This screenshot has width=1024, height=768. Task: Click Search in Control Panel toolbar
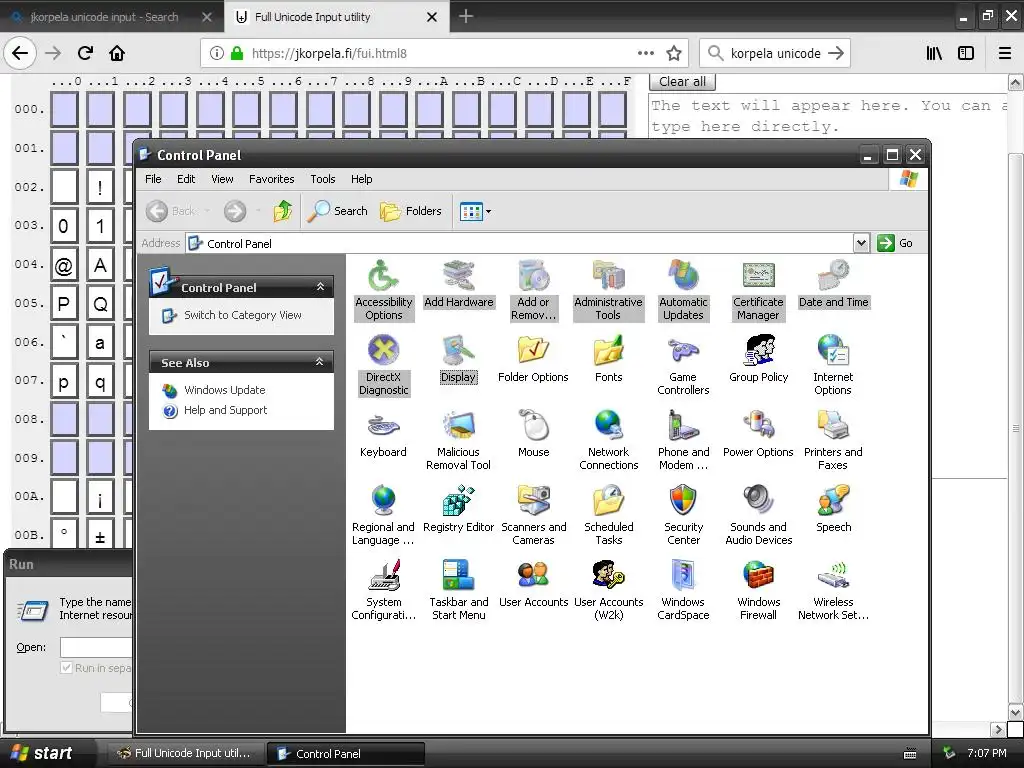[x=338, y=211]
